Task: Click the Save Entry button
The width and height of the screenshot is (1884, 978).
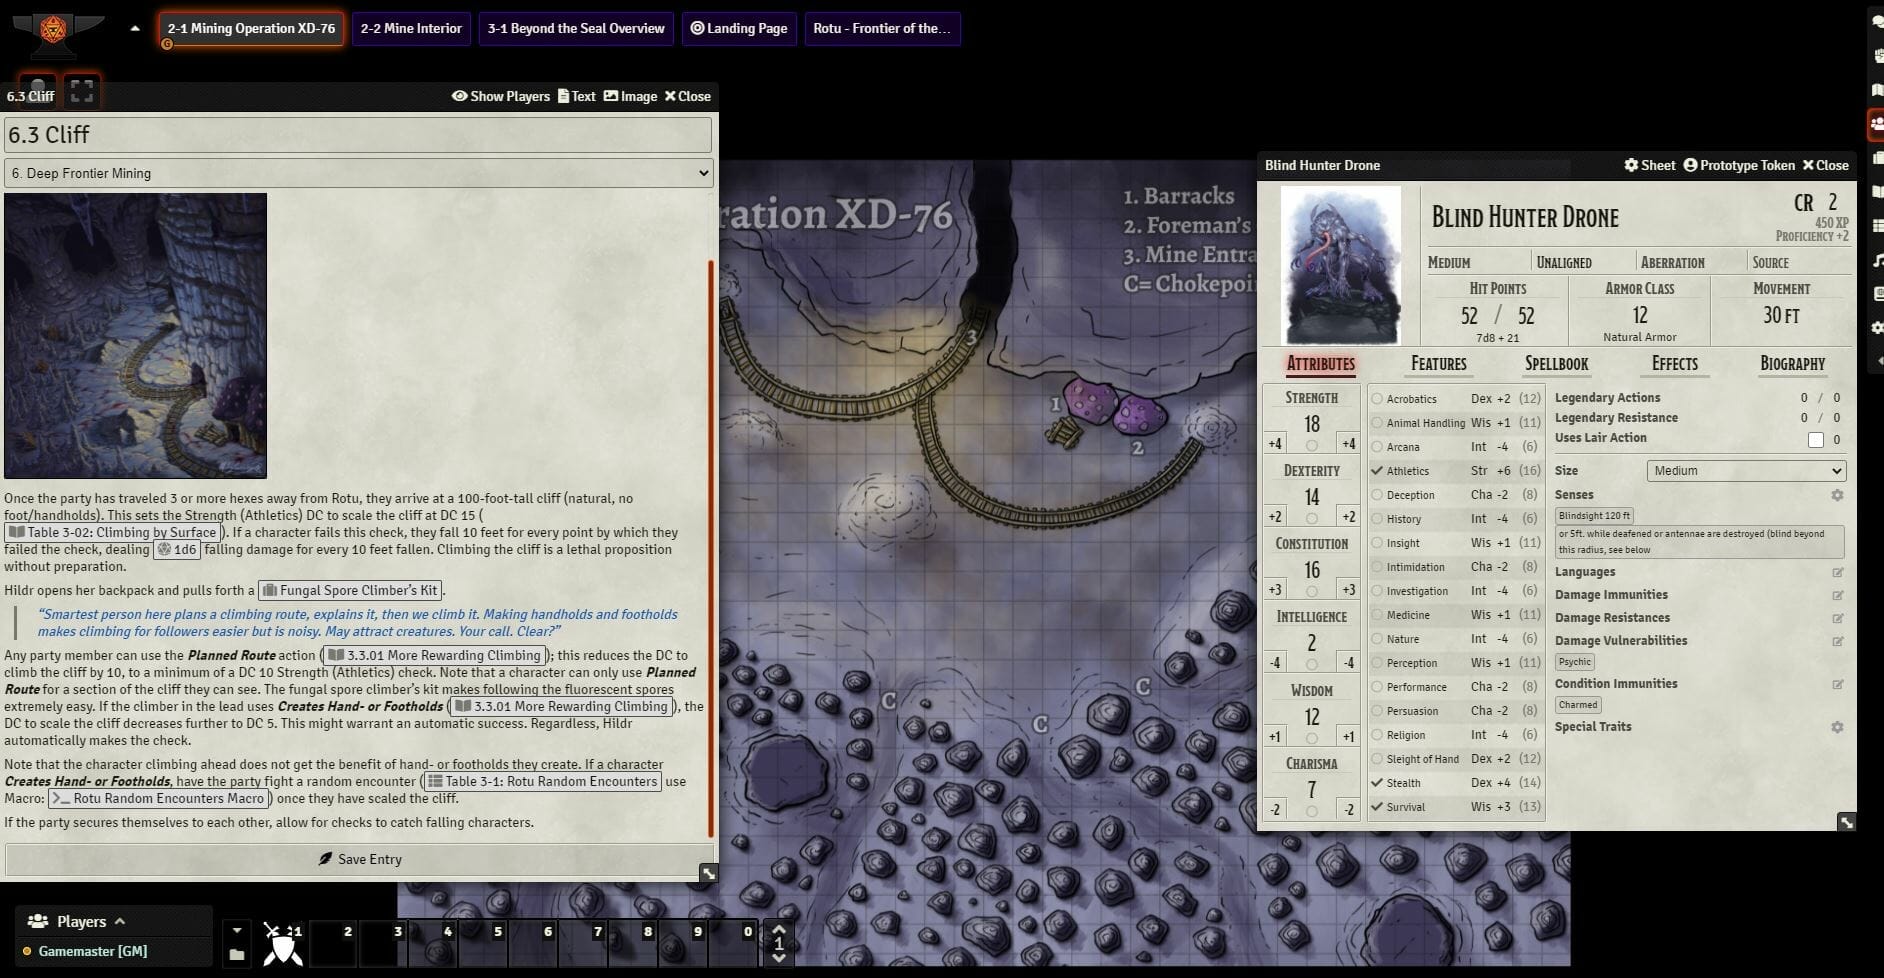Action: (359, 859)
